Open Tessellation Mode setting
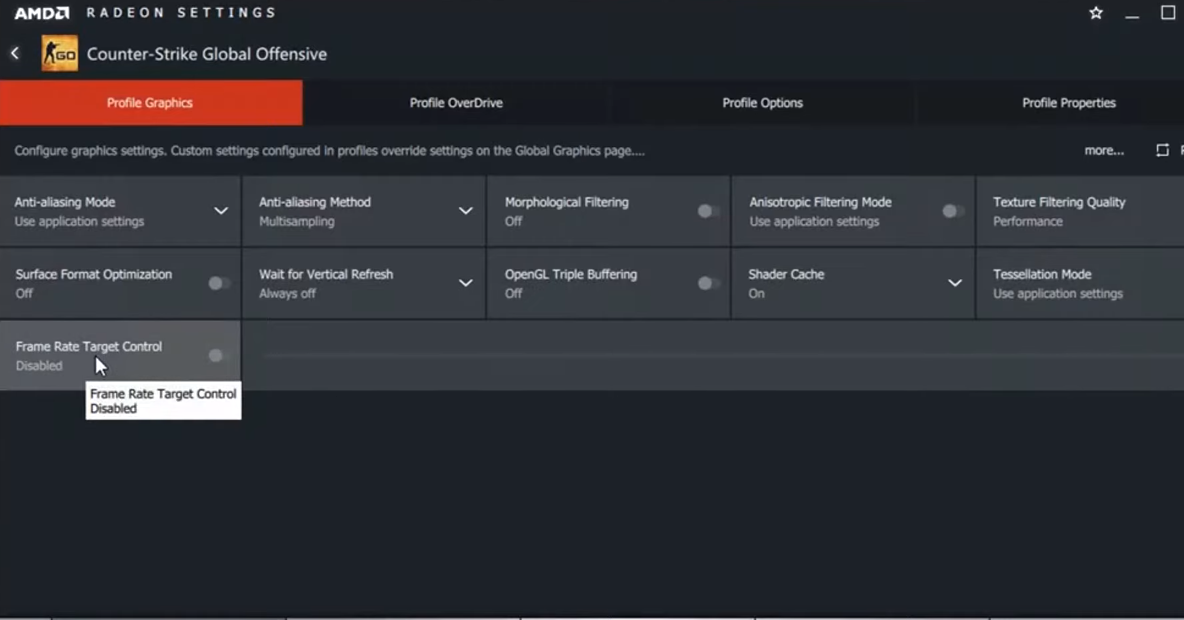Viewport: 1184px width, 620px height. (1081, 283)
